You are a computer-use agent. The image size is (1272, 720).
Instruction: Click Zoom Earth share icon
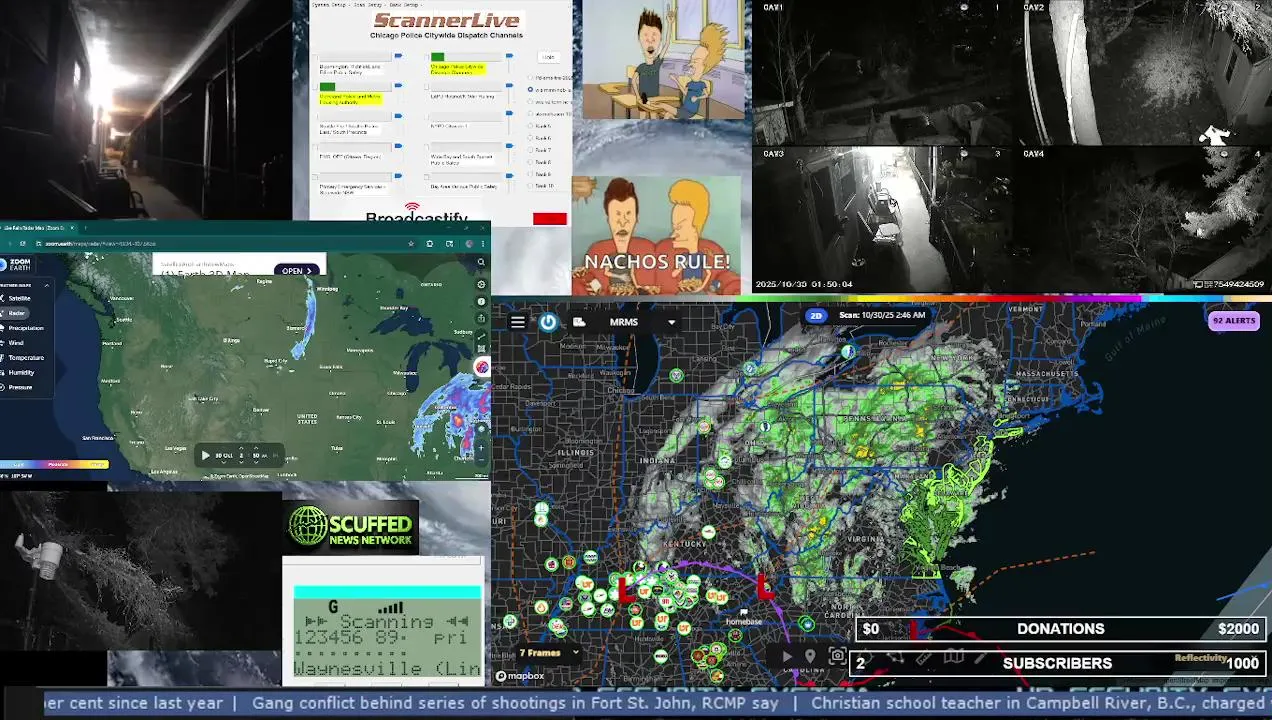click(x=481, y=318)
